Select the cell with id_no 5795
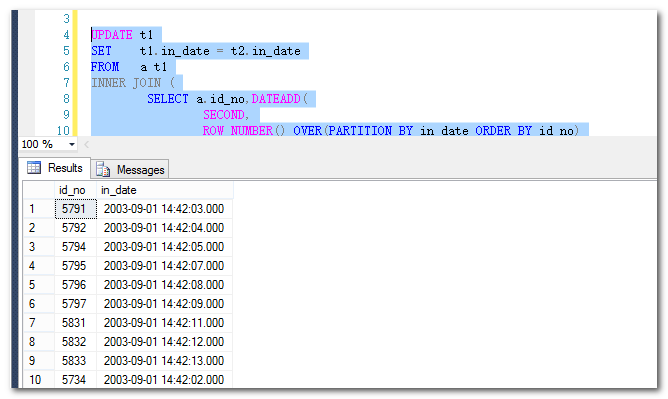Viewport: 668px width, 399px height. 75,266
